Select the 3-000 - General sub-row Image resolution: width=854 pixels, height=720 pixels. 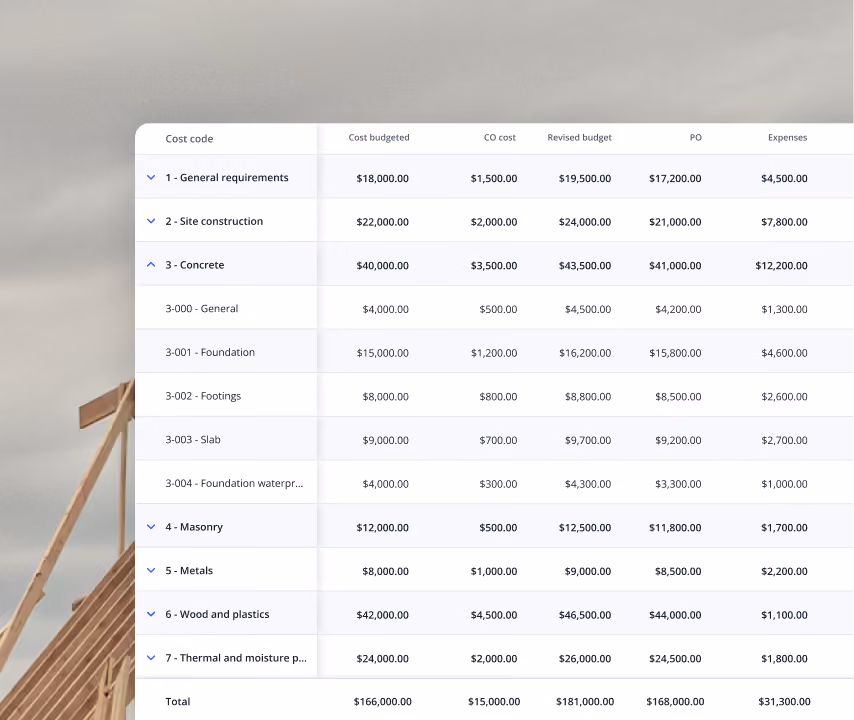(494, 308)
